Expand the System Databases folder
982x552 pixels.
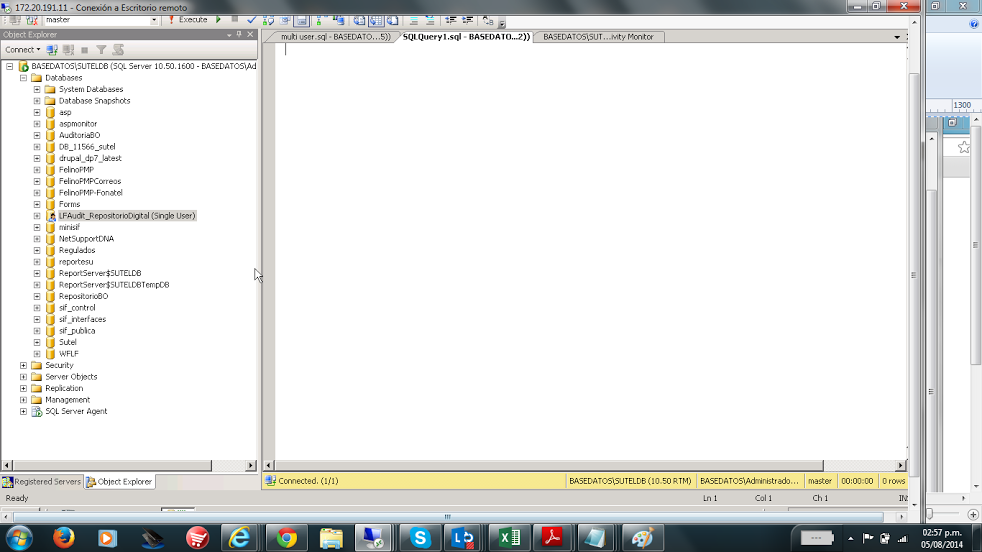pos(37,89)
